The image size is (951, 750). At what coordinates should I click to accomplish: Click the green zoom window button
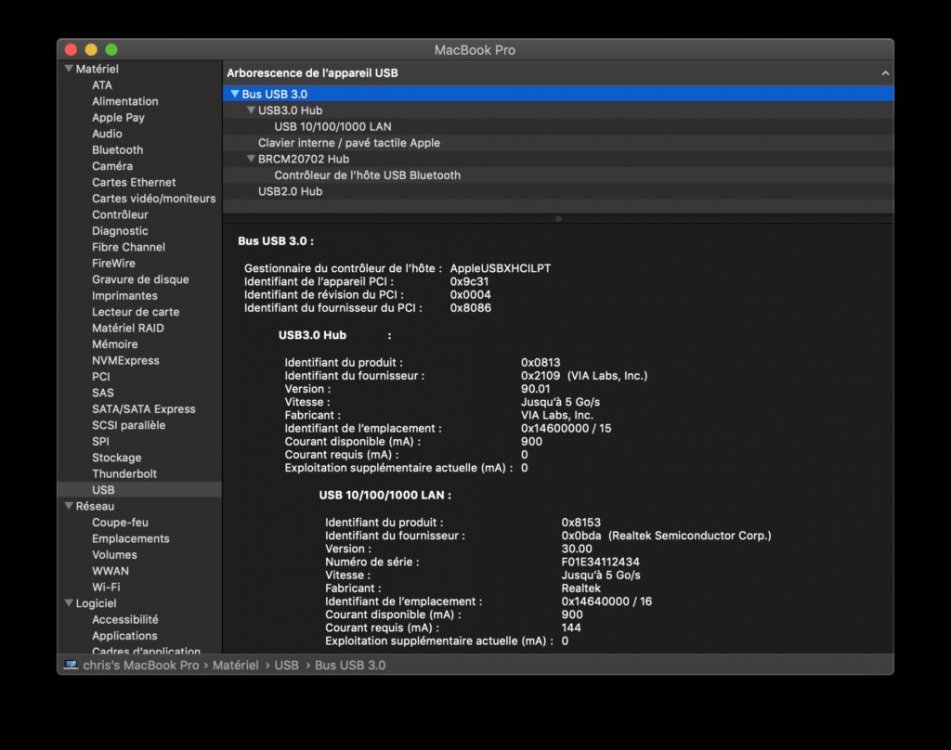coord(111,49)
